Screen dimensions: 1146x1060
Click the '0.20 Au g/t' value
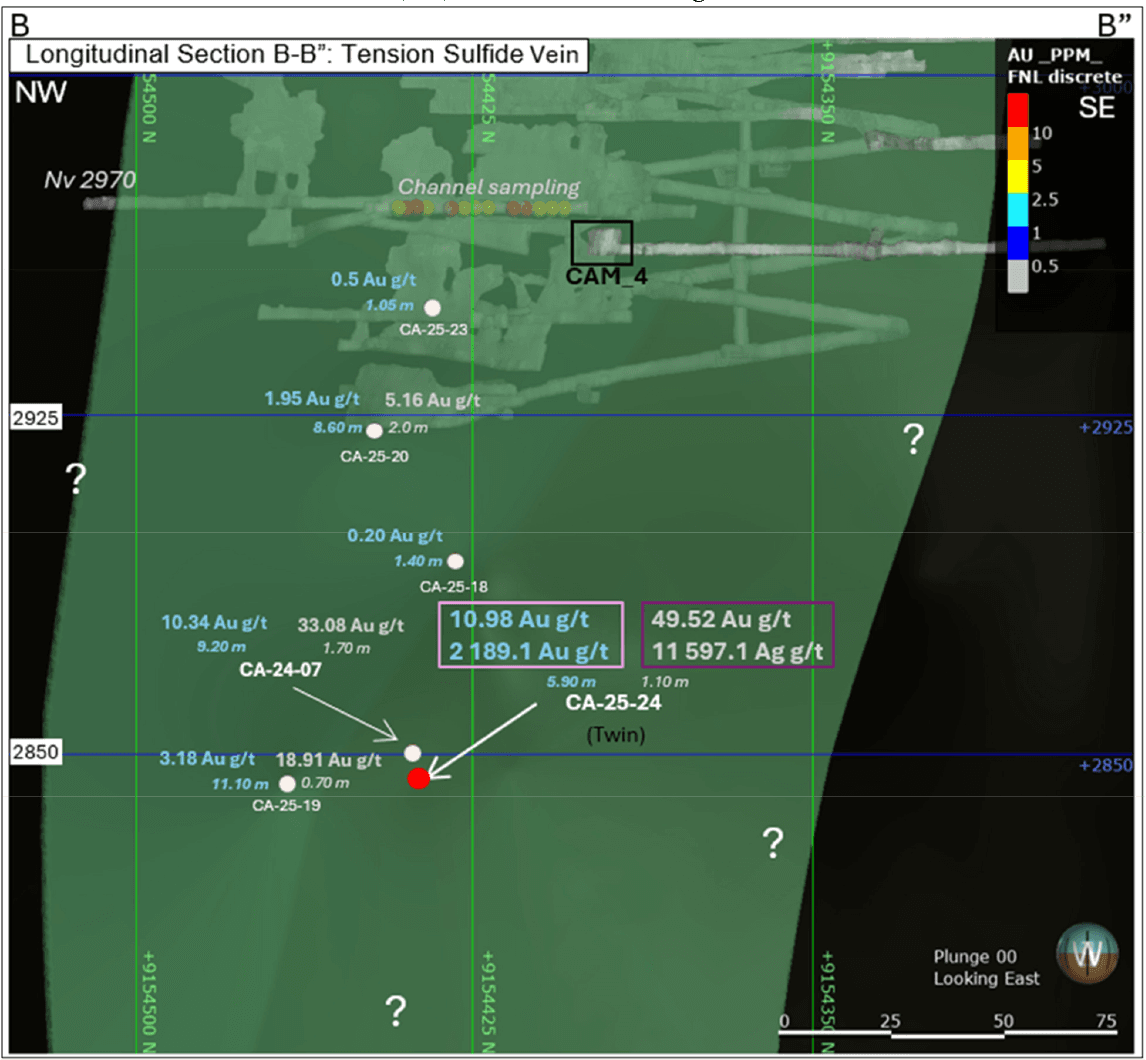[x=395, y=536]
